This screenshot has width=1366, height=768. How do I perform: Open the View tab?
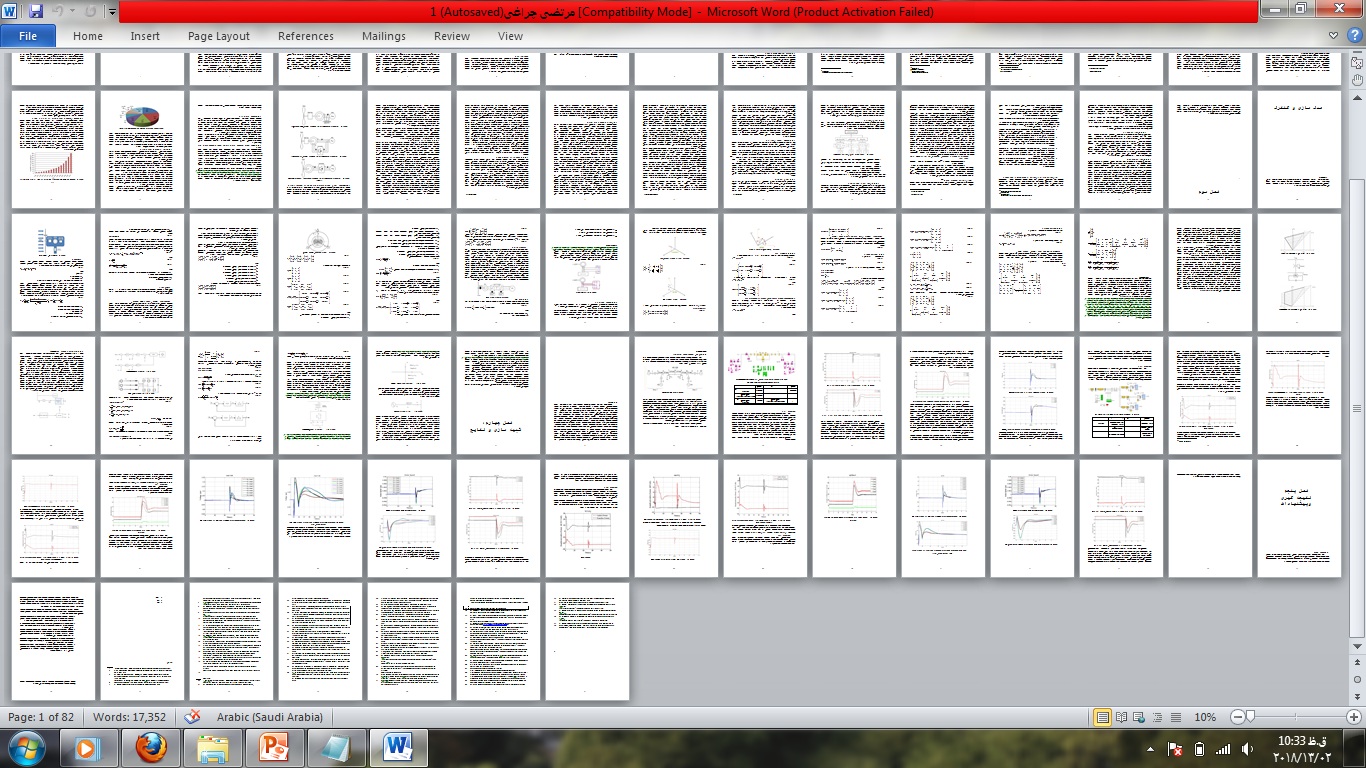tap(510, 36)
